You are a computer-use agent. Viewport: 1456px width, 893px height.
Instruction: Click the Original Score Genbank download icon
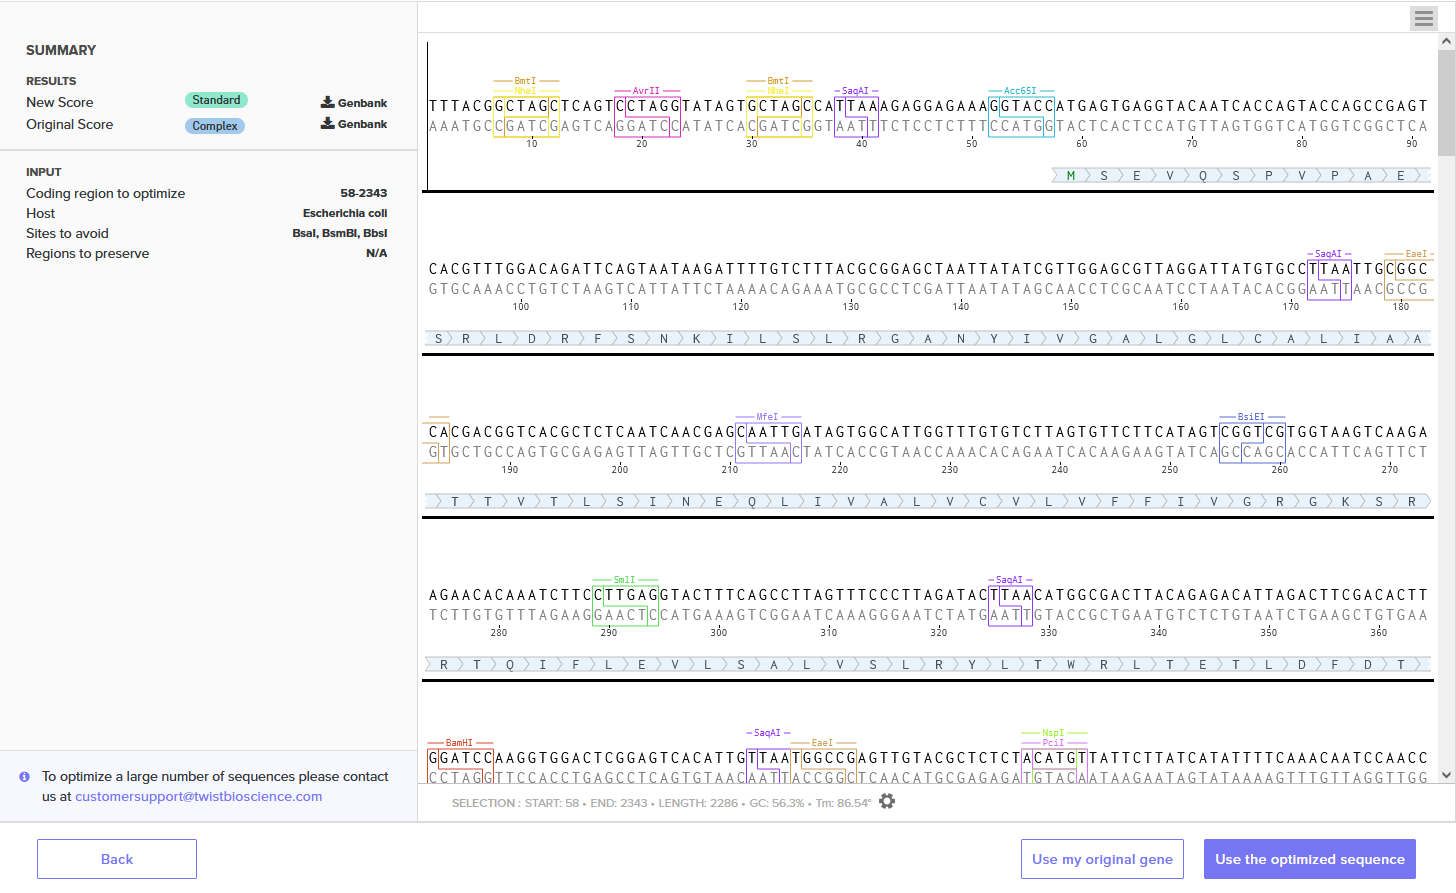[x=328, y=123]
